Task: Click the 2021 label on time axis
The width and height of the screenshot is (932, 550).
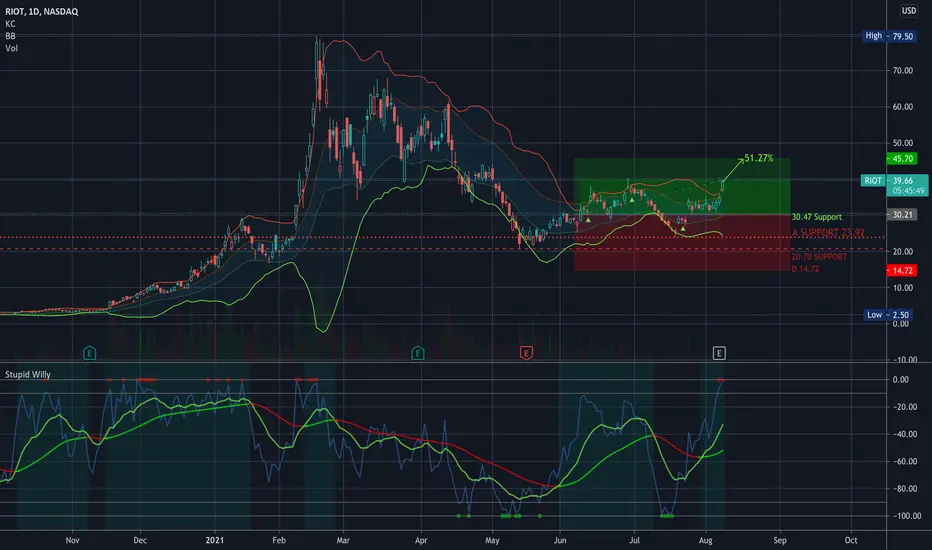Action: click(x=215, y=540)
